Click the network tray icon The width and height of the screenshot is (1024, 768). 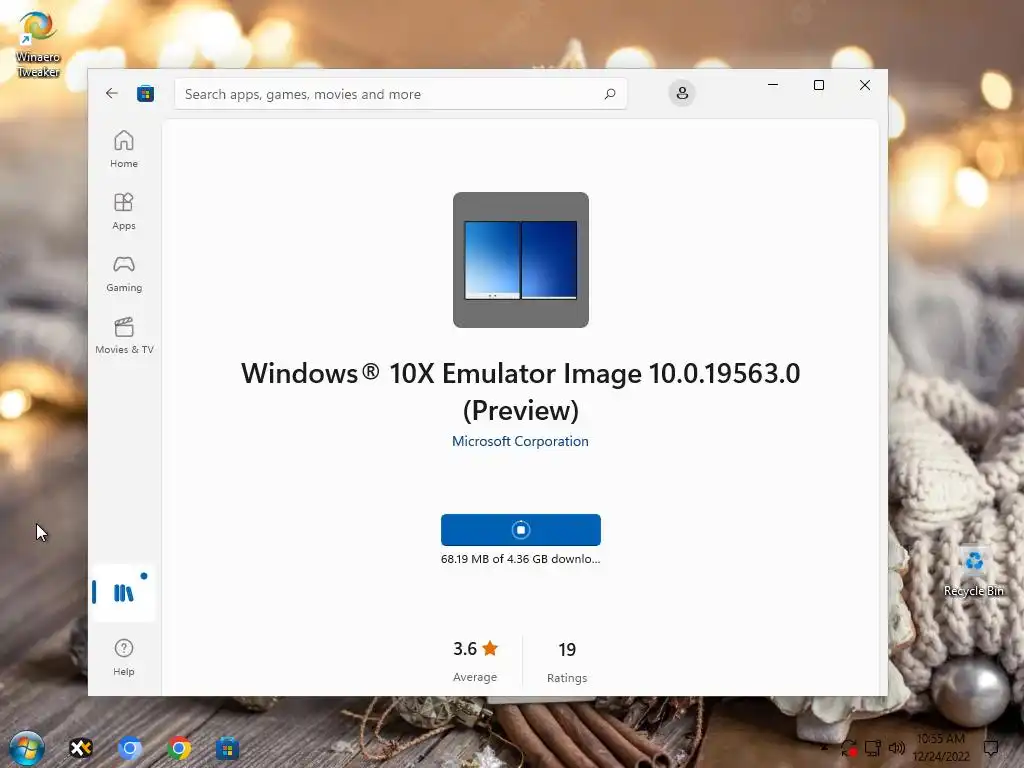[x=872, y=748]
